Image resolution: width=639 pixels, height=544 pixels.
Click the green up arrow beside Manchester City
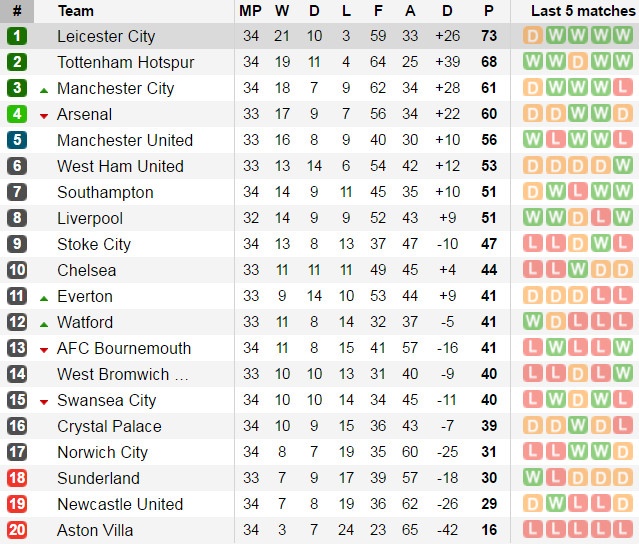[x=44, y=89]
